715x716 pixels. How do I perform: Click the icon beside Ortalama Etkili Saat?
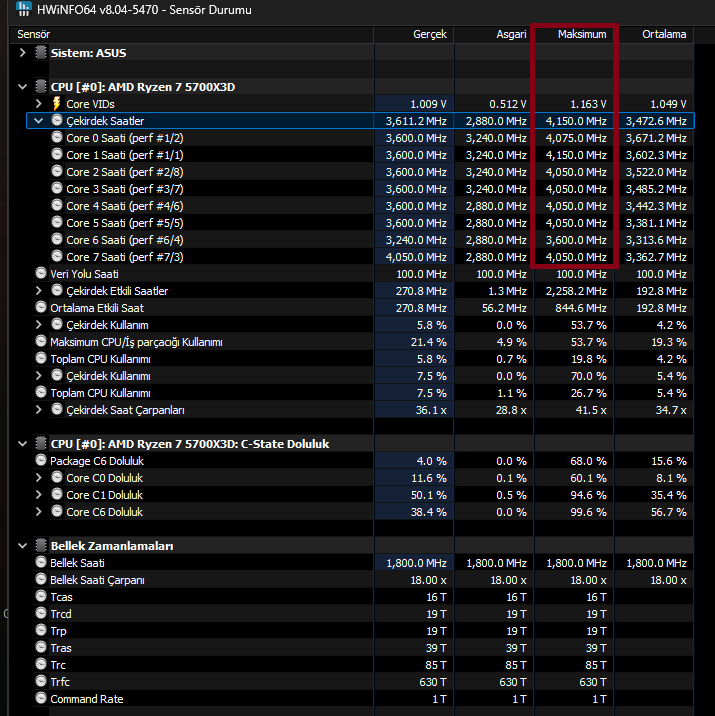pyautogui.click(x=41, y=307)
